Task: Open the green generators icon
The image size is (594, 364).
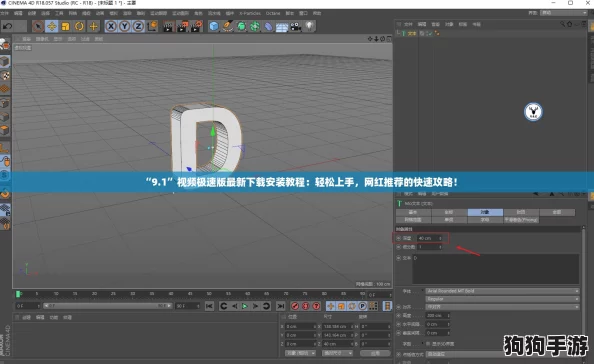Action: (x=241, y=26)
